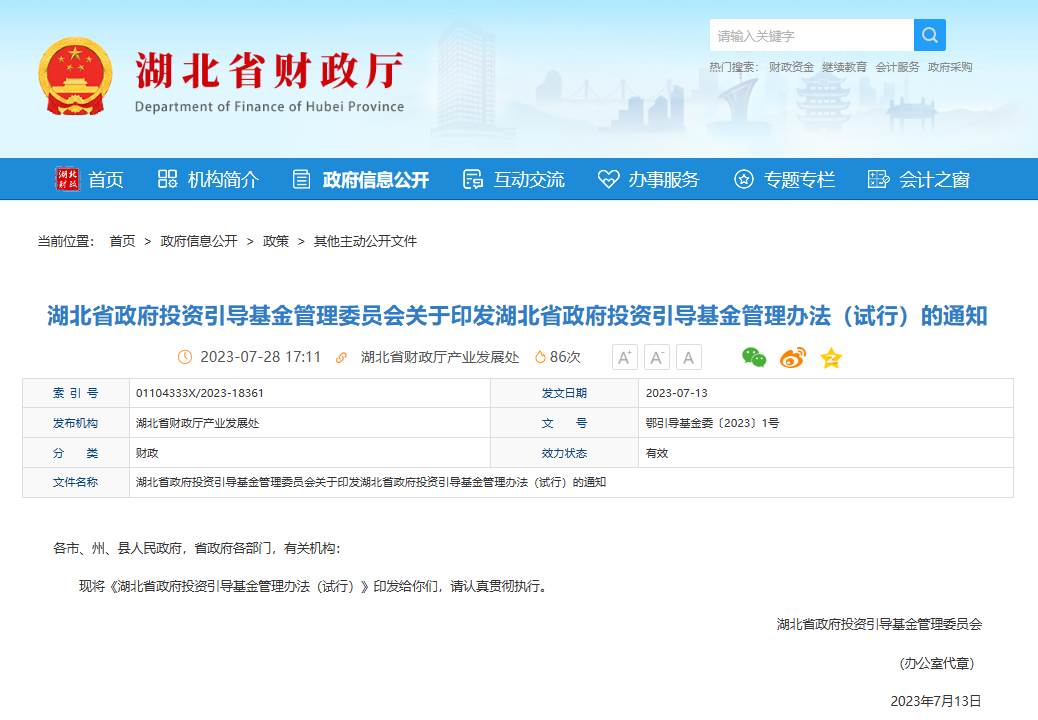Viewport: 1038px width, 720px height.
Task: Click the salutation line 各市、州、县人民政府
Action: point(197,549)
